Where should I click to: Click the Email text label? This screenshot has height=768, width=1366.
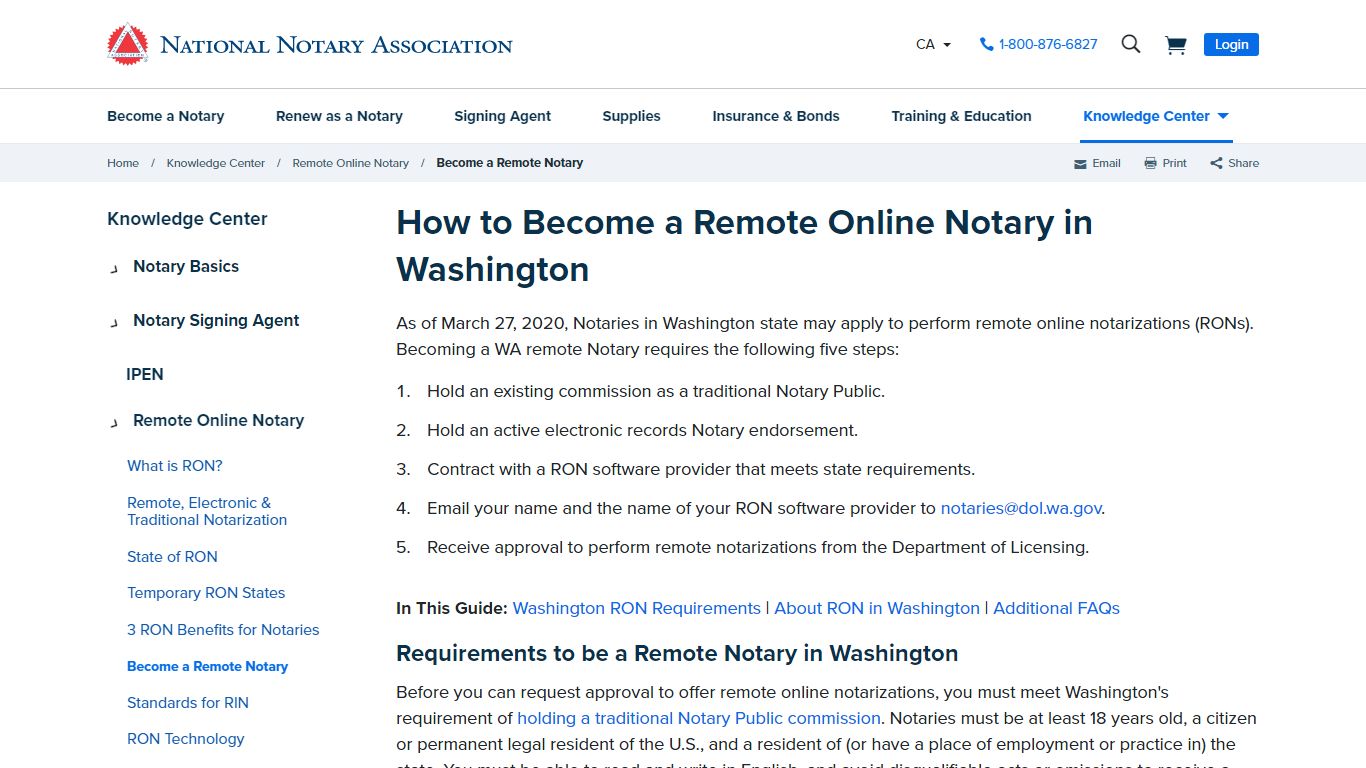(1106, 163)
